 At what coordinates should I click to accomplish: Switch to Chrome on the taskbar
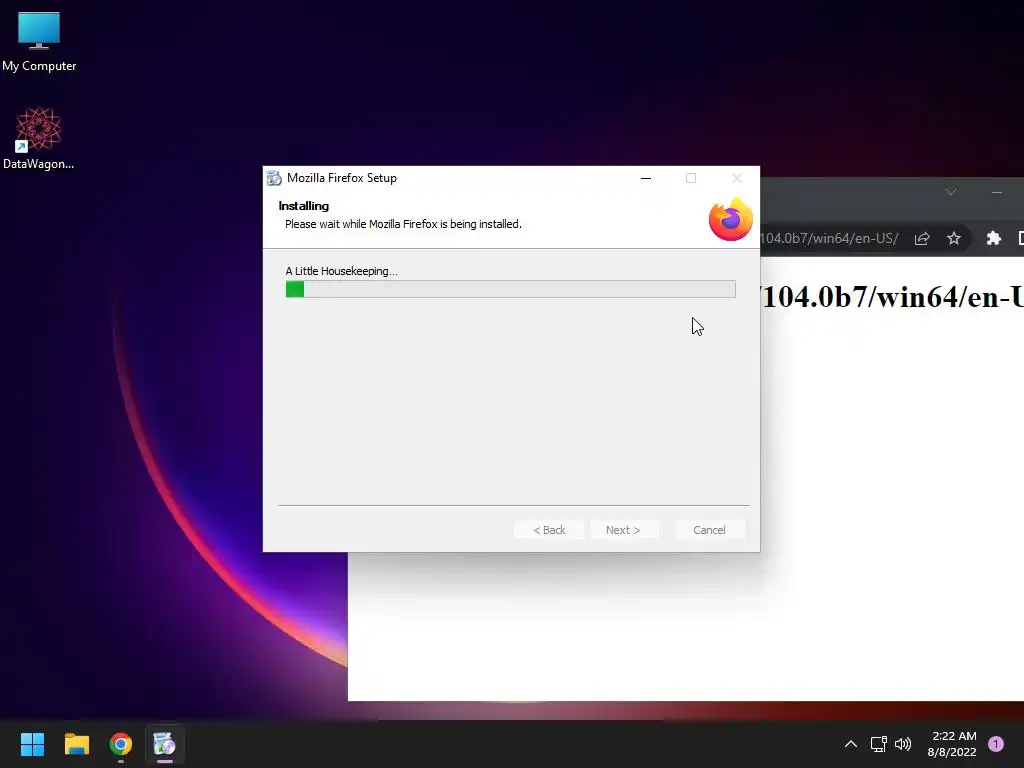click(x=121, y=744)
